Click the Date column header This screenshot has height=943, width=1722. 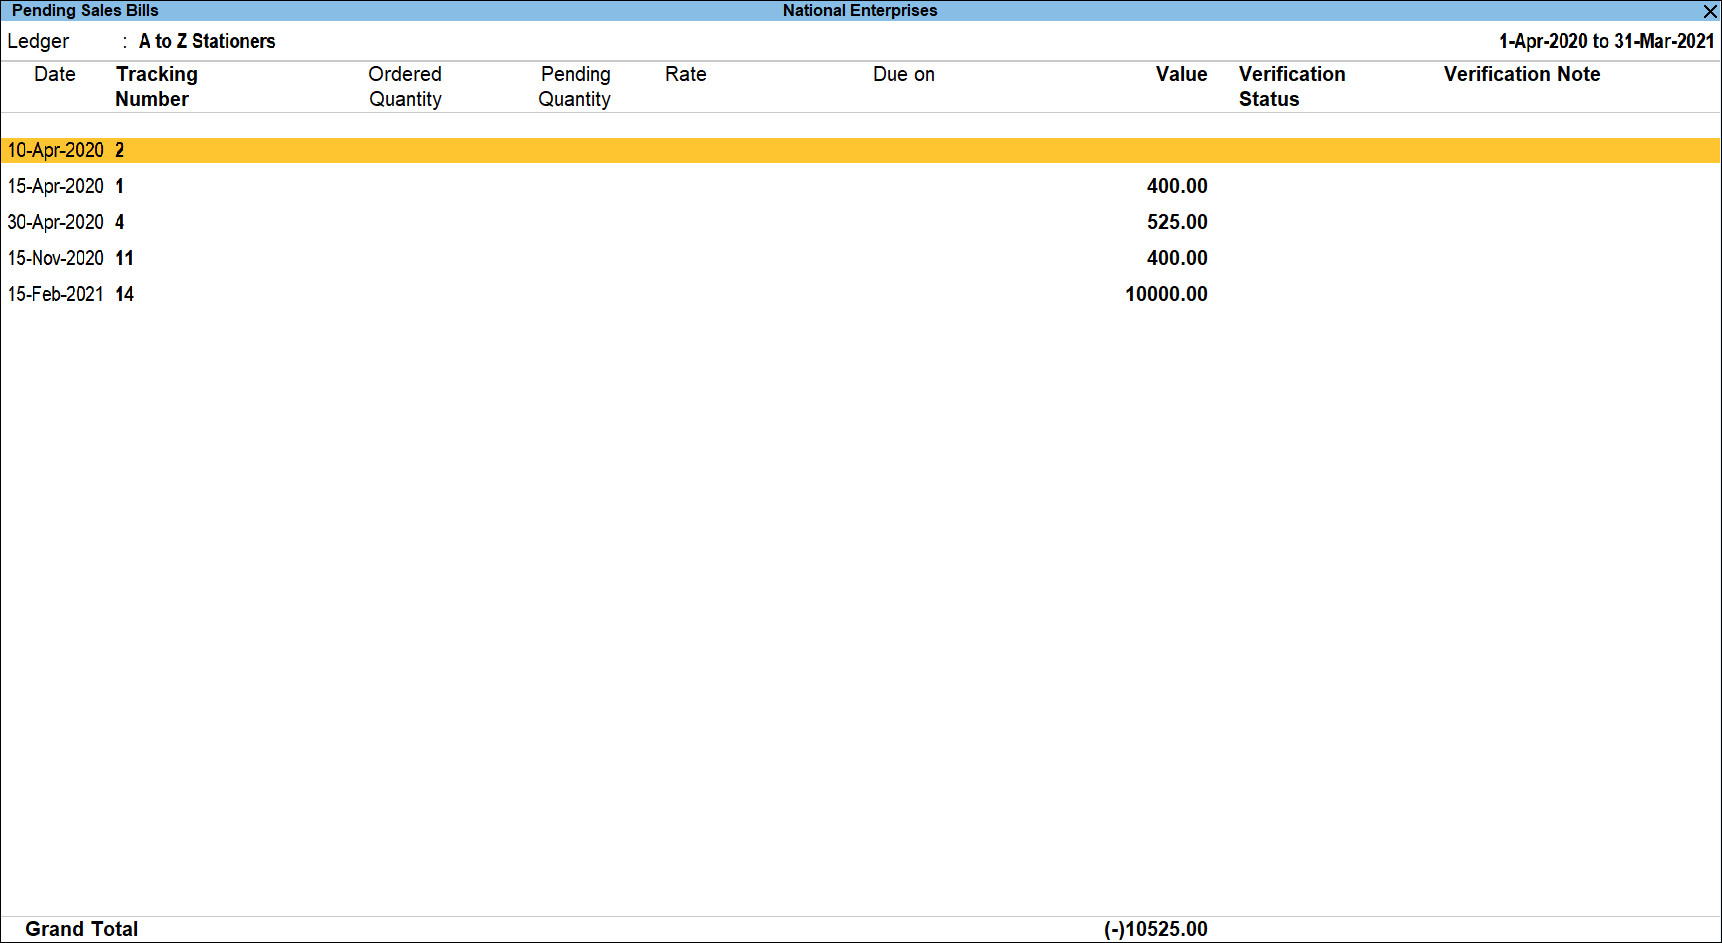pos(54,74)
